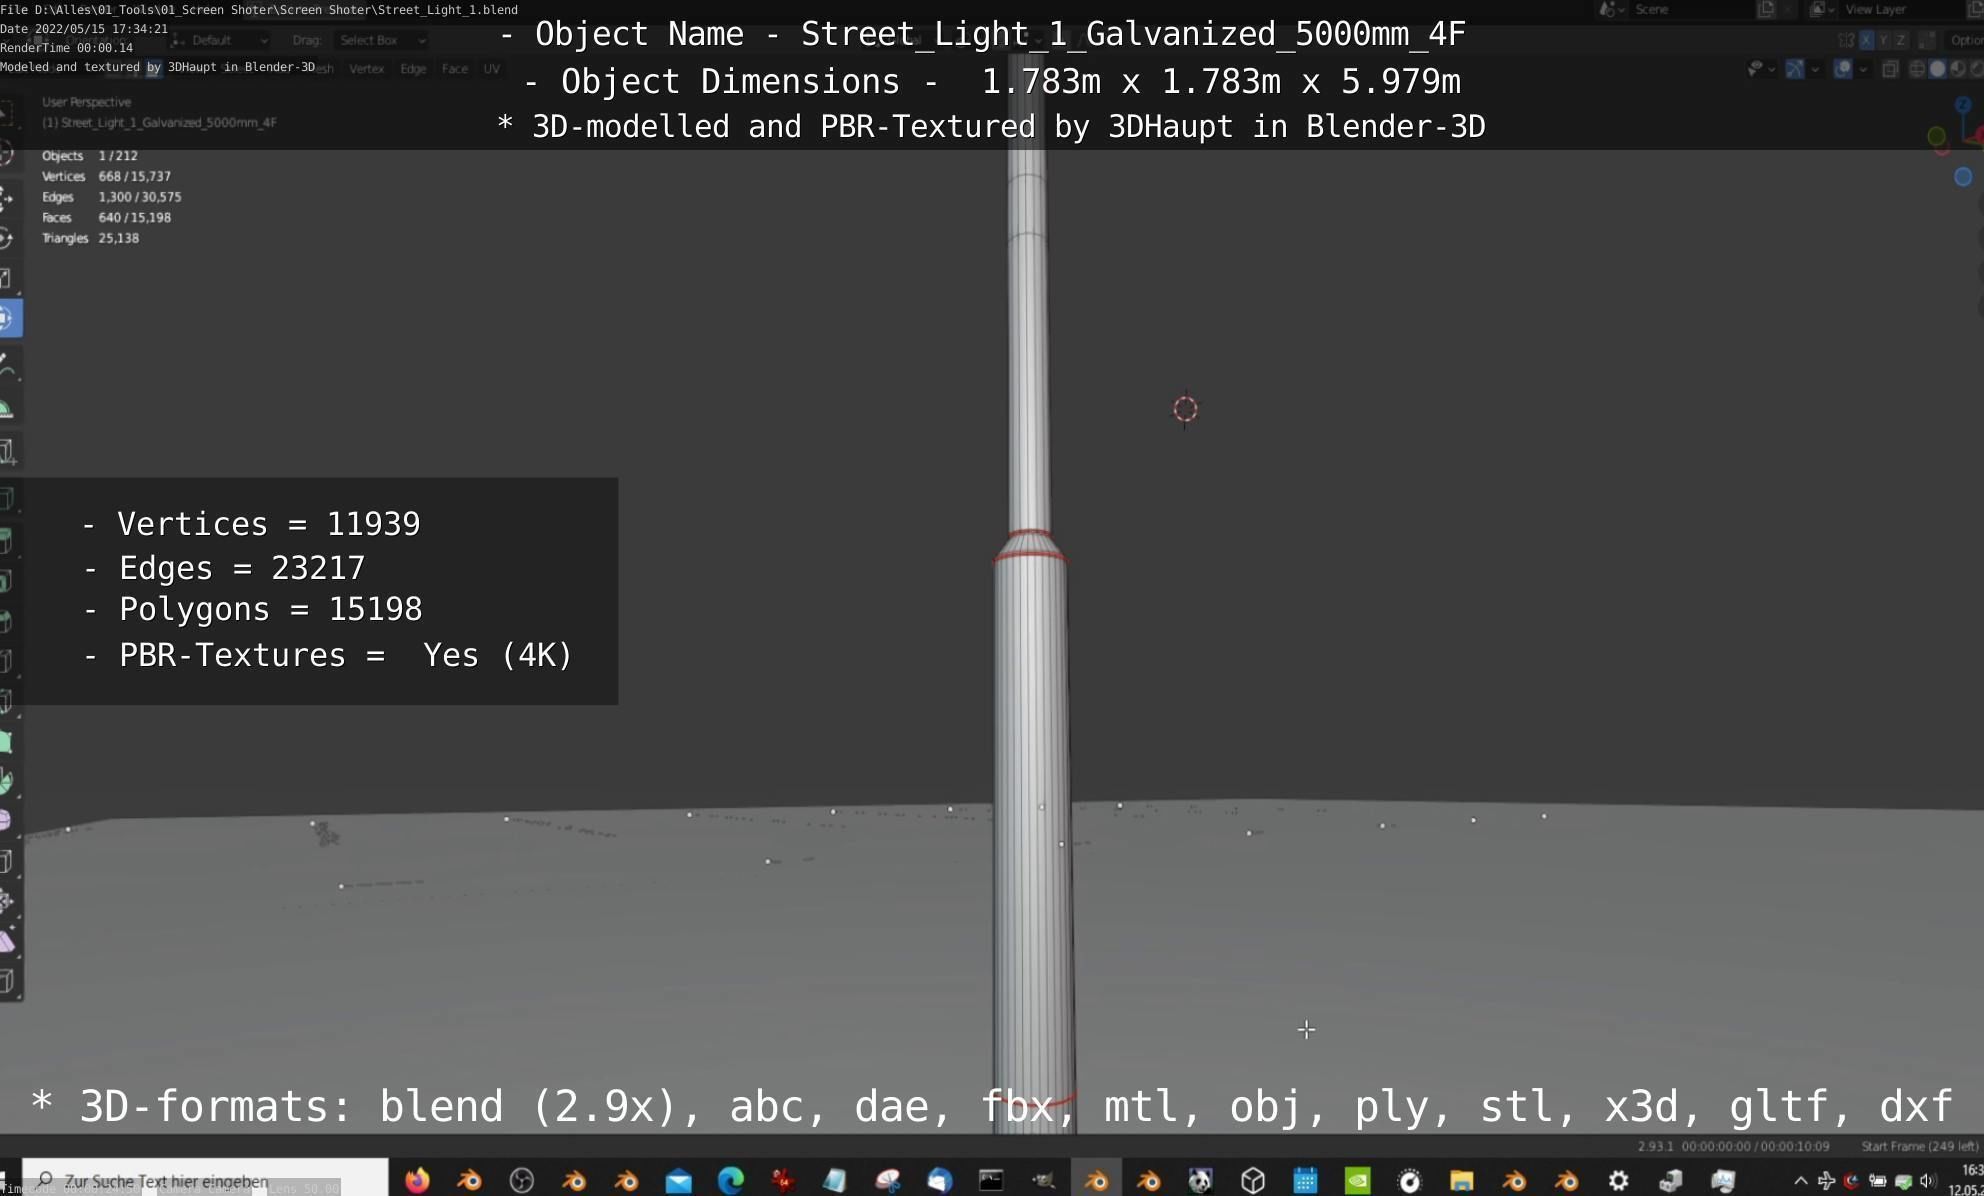The width and height of the screenshot is (1984, 1196).
Task: Toggle Z axis mirror button
Action: [1900, 40]
